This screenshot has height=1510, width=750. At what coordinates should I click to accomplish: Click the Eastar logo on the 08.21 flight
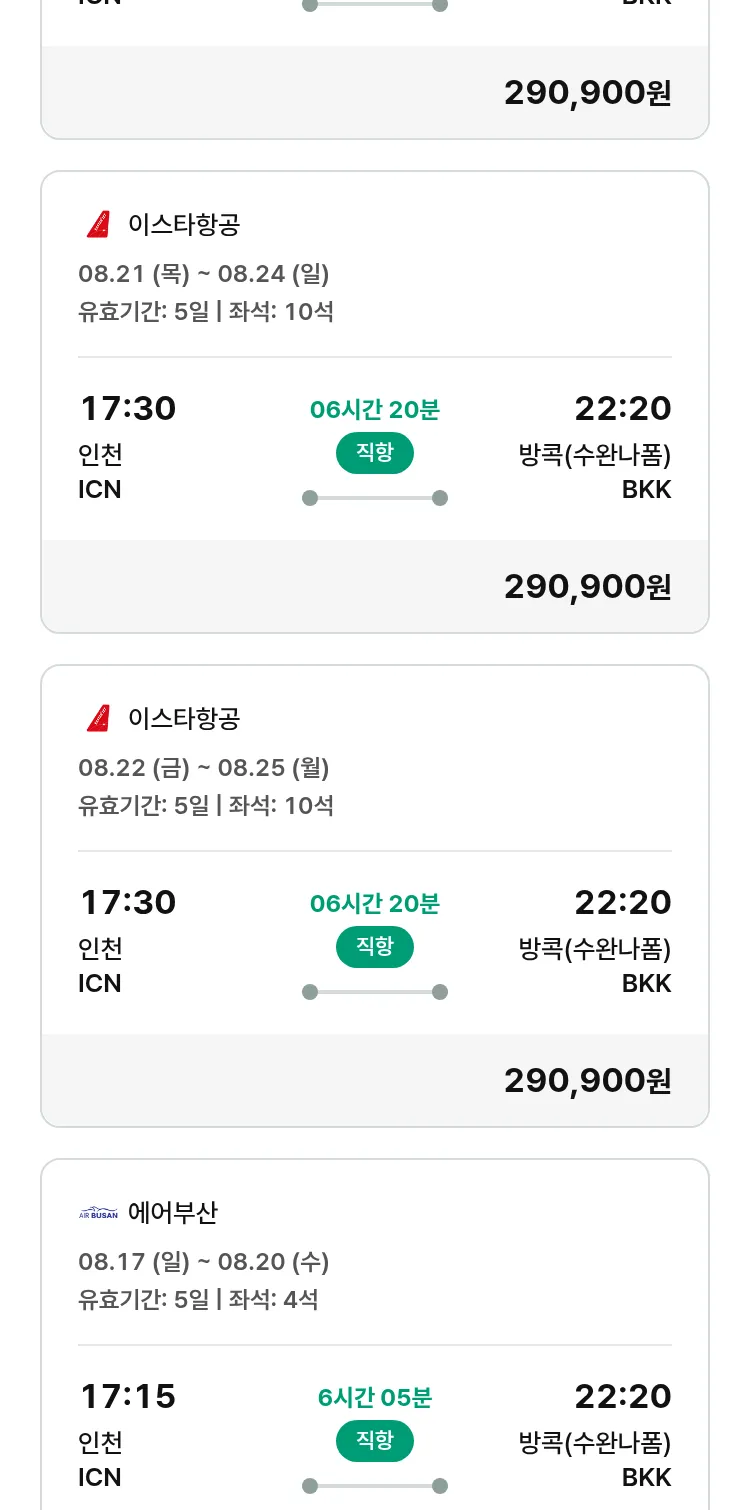pos(98,225)
